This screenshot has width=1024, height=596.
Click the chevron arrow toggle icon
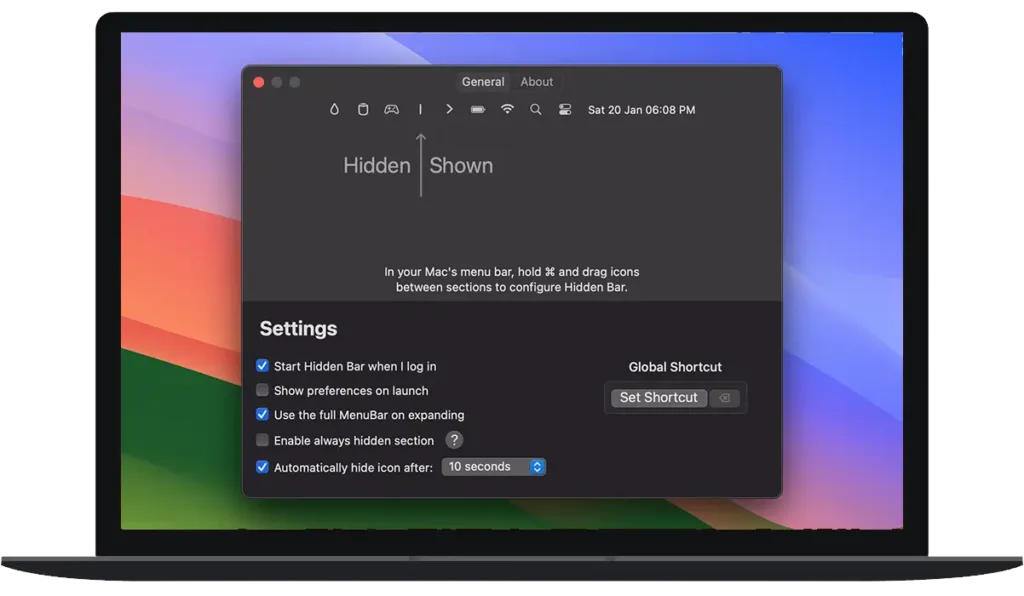click(x=449, y=109)
